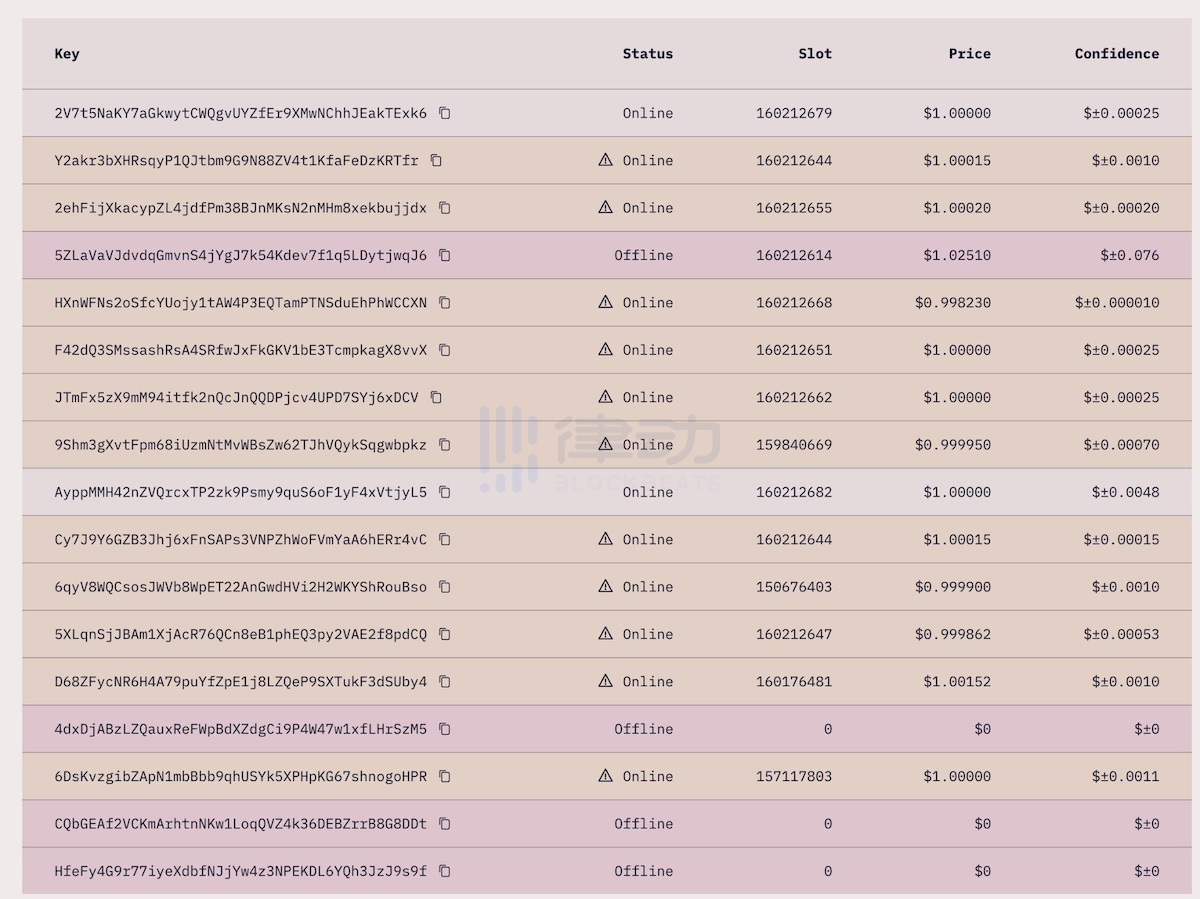This screenshot has height=899, width=1200.
Task: Click warning icon in the 159840669 slot row
Action: click(605, 444)
